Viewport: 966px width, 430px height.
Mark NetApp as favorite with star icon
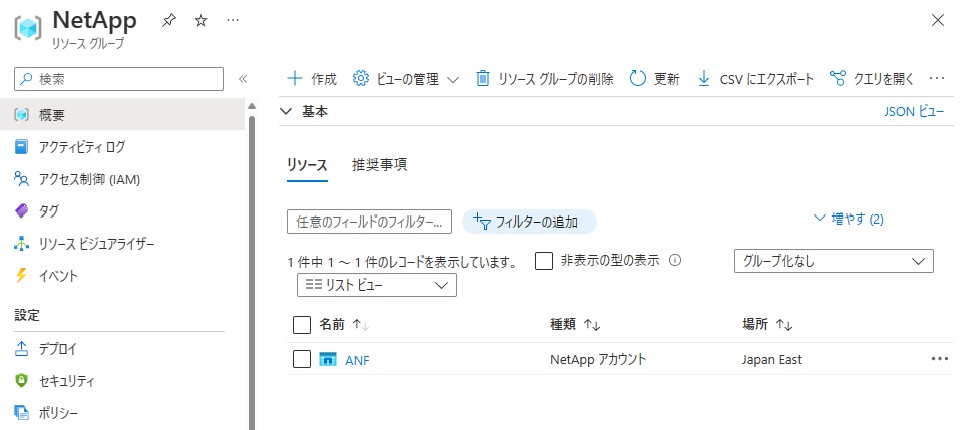coord(201,21)
